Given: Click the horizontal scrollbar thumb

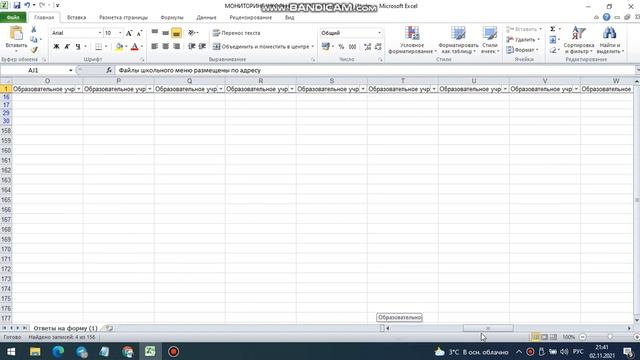Looking at the screenshot, I should pyautogui.click(x=488, y=328).
